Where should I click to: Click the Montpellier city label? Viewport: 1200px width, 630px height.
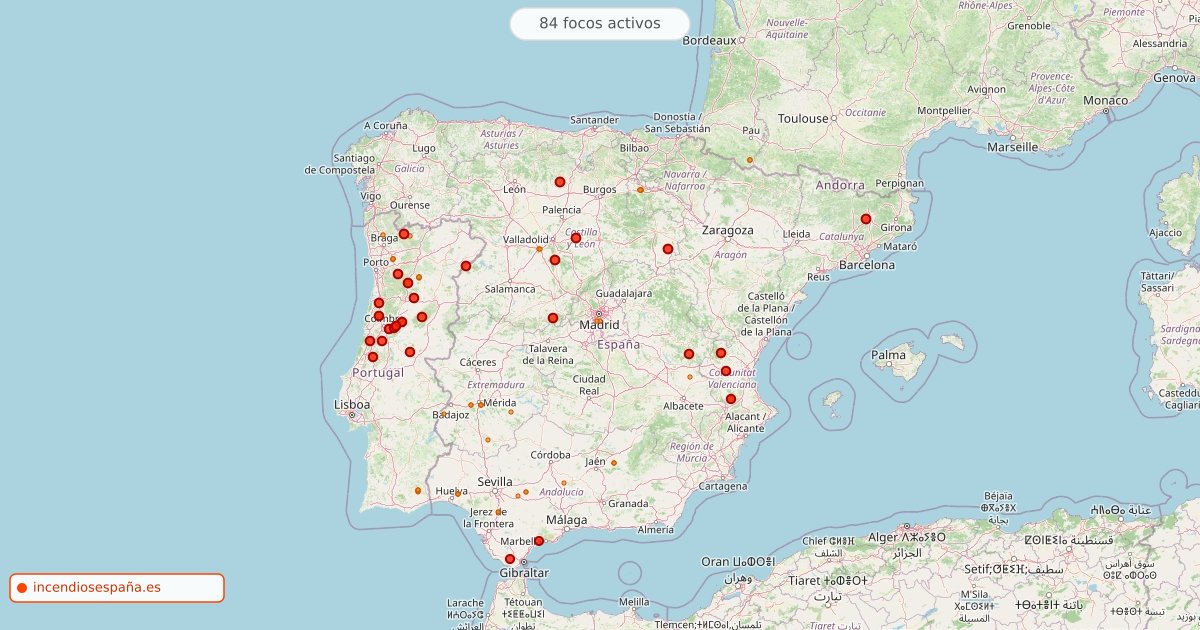[x=944, y=110]
